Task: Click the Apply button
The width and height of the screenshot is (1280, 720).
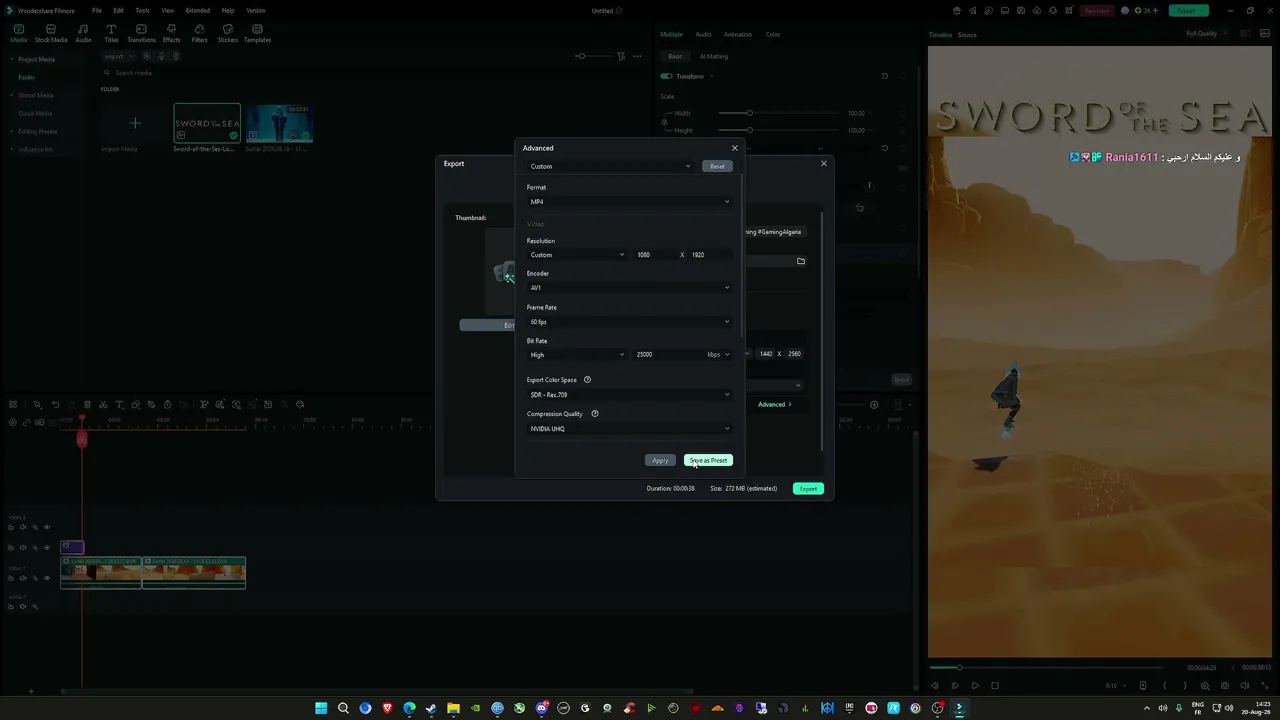Action: pyautogui.click(x=660, y=460)
